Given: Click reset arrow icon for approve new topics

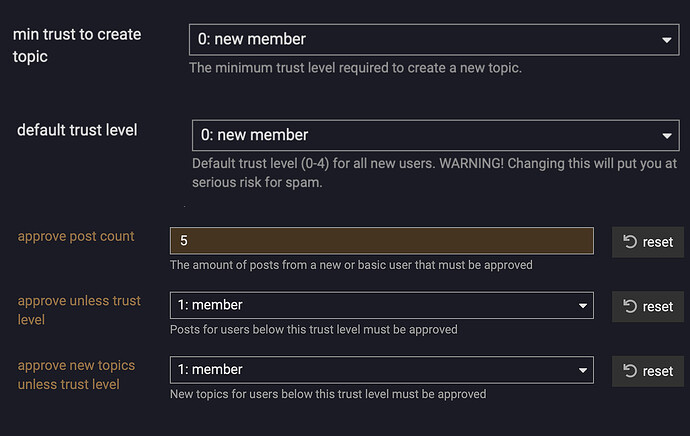Looking at the screenshot, I should coord(630,371).
